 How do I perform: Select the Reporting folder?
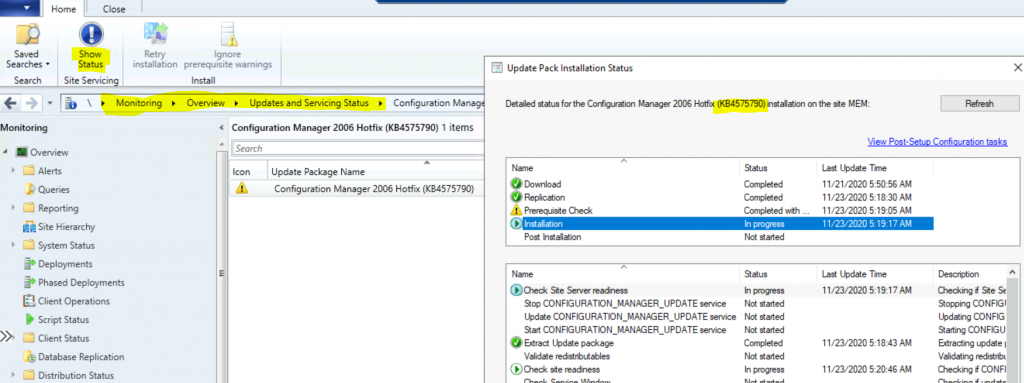[57, 208]
